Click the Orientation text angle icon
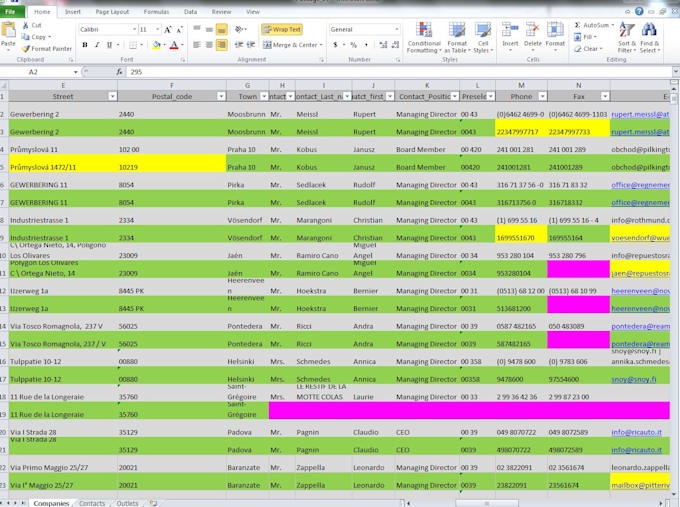This screenshot has width=680, height=507. click(x=239, y=29)
